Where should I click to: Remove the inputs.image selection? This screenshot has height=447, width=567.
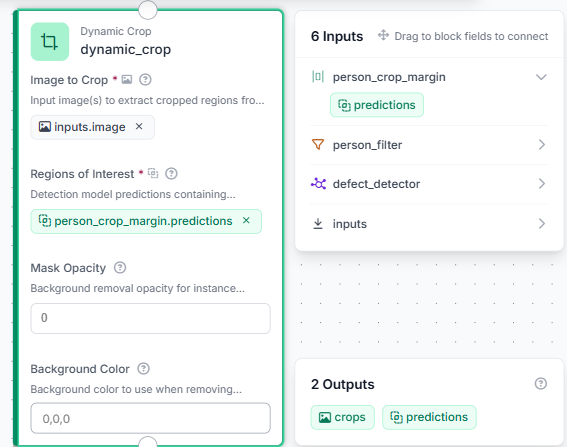click(x=139, y=126)
